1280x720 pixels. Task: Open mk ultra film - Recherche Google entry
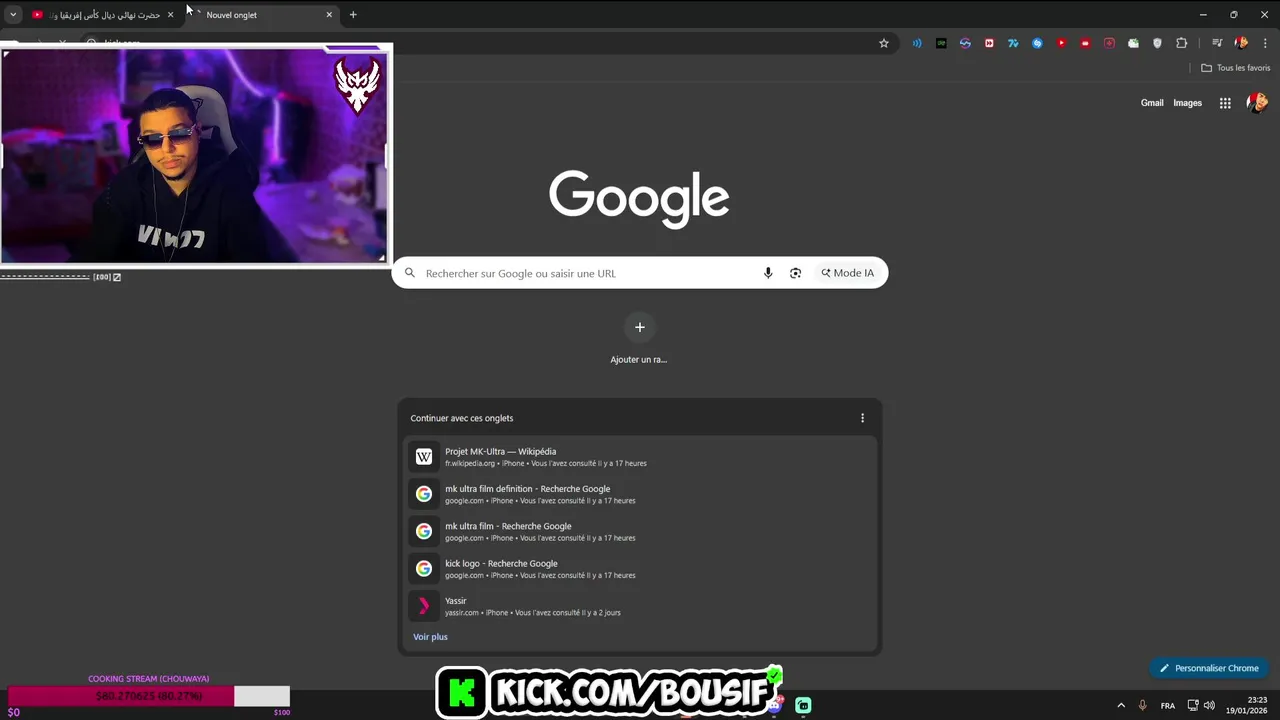coord(640,531)
